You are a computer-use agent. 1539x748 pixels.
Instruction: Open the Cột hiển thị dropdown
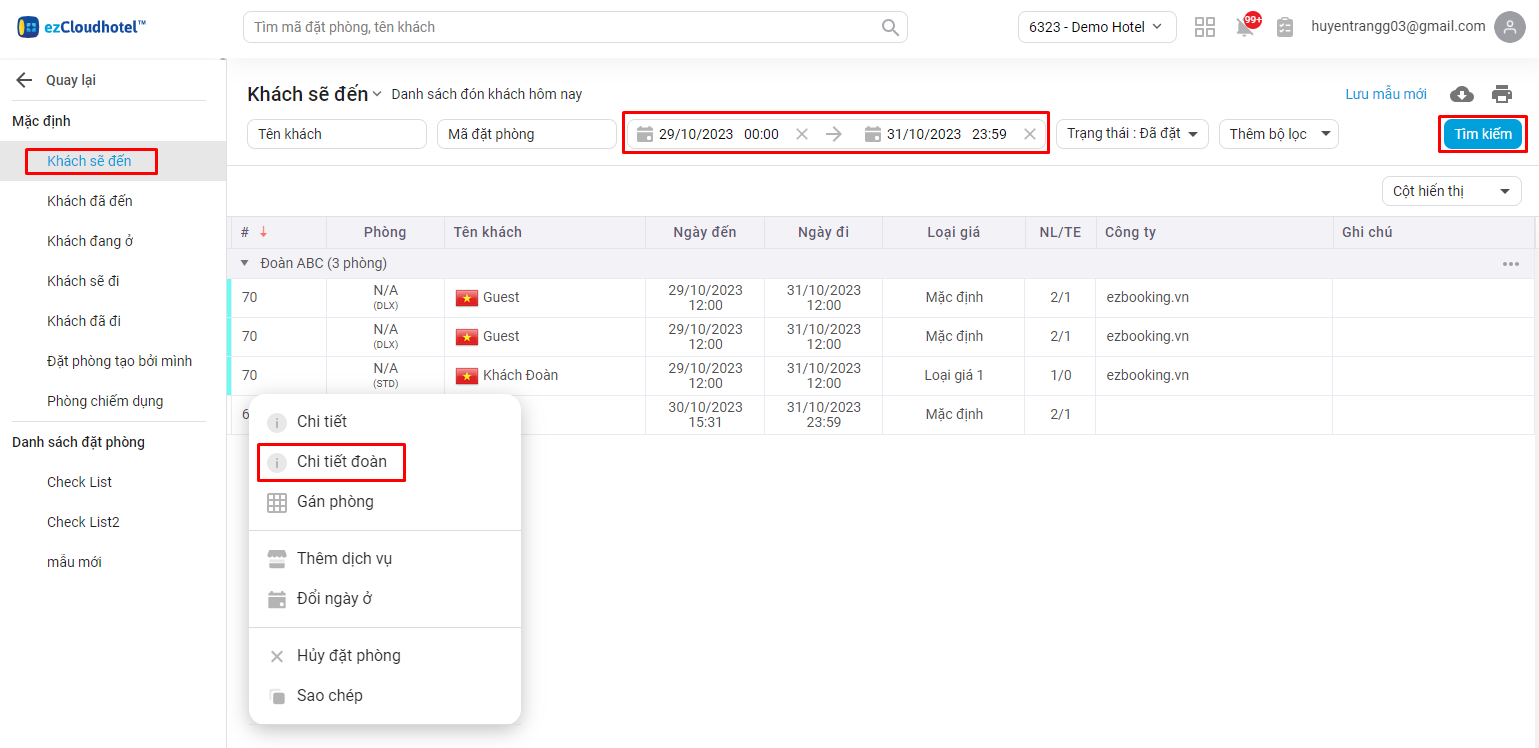pos(1450,191)
